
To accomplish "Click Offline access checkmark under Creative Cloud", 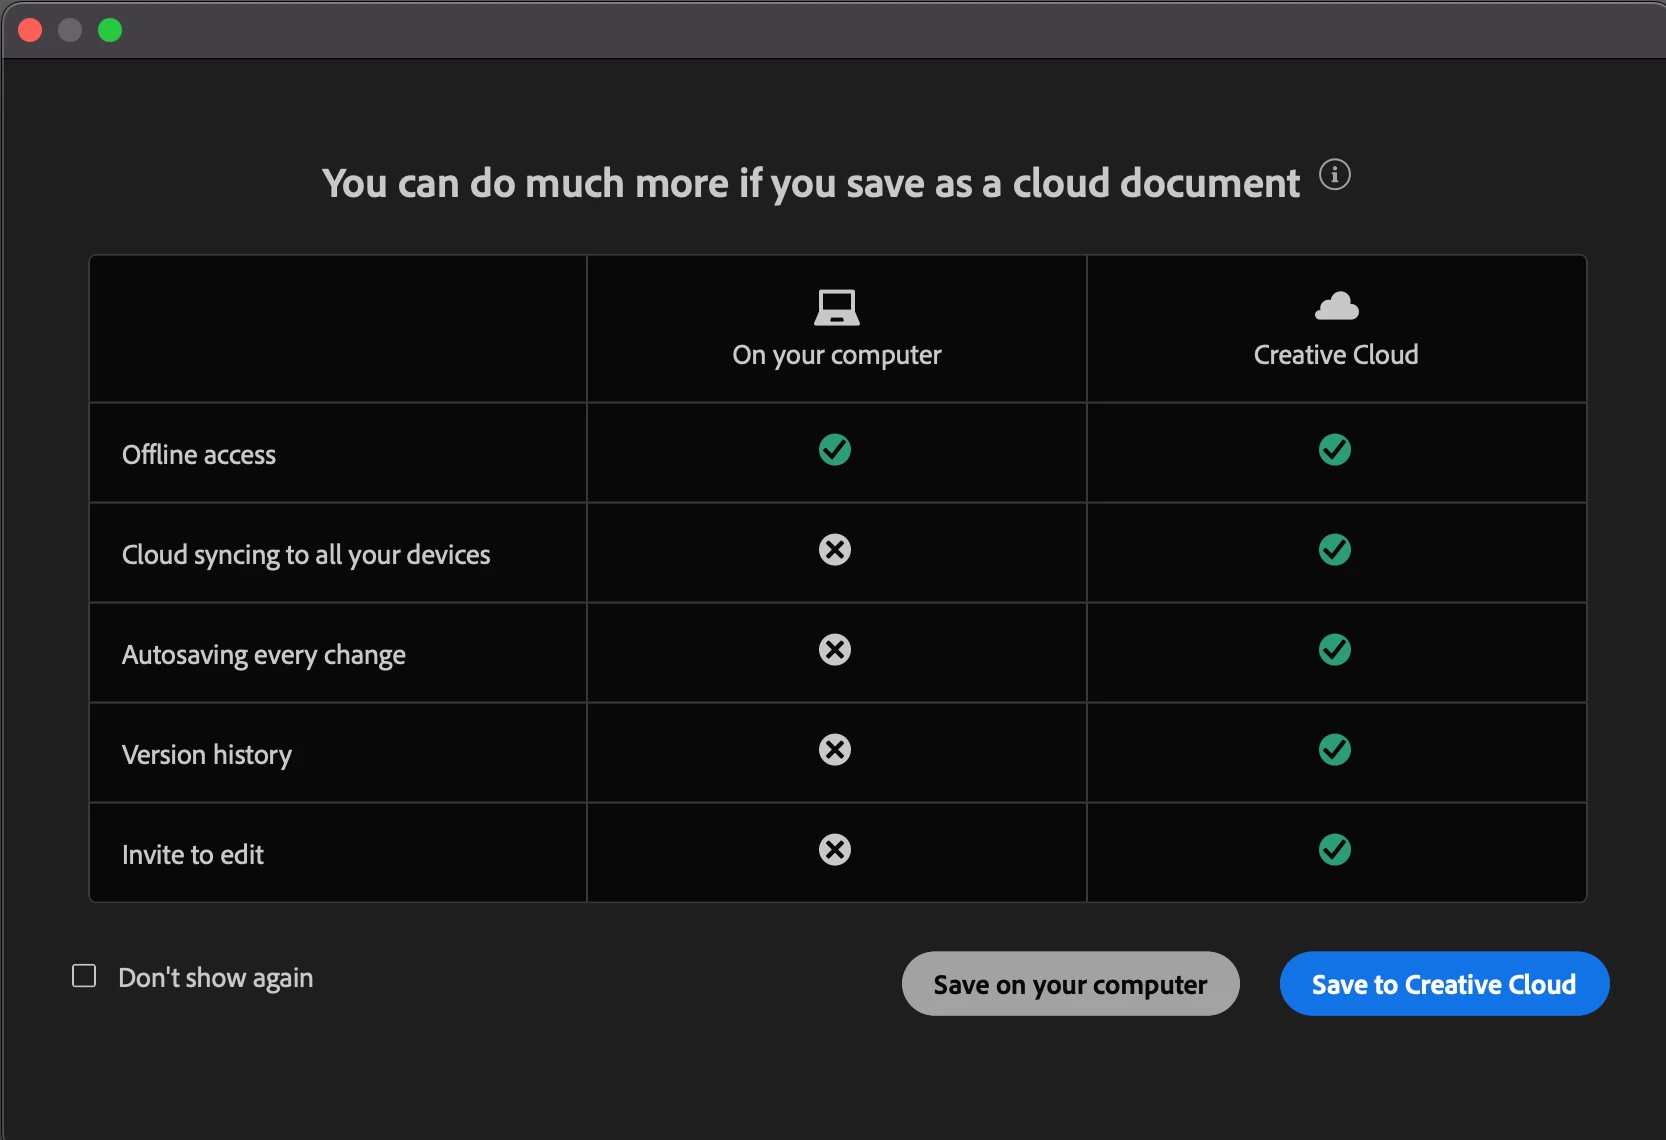I will 1335,450.
